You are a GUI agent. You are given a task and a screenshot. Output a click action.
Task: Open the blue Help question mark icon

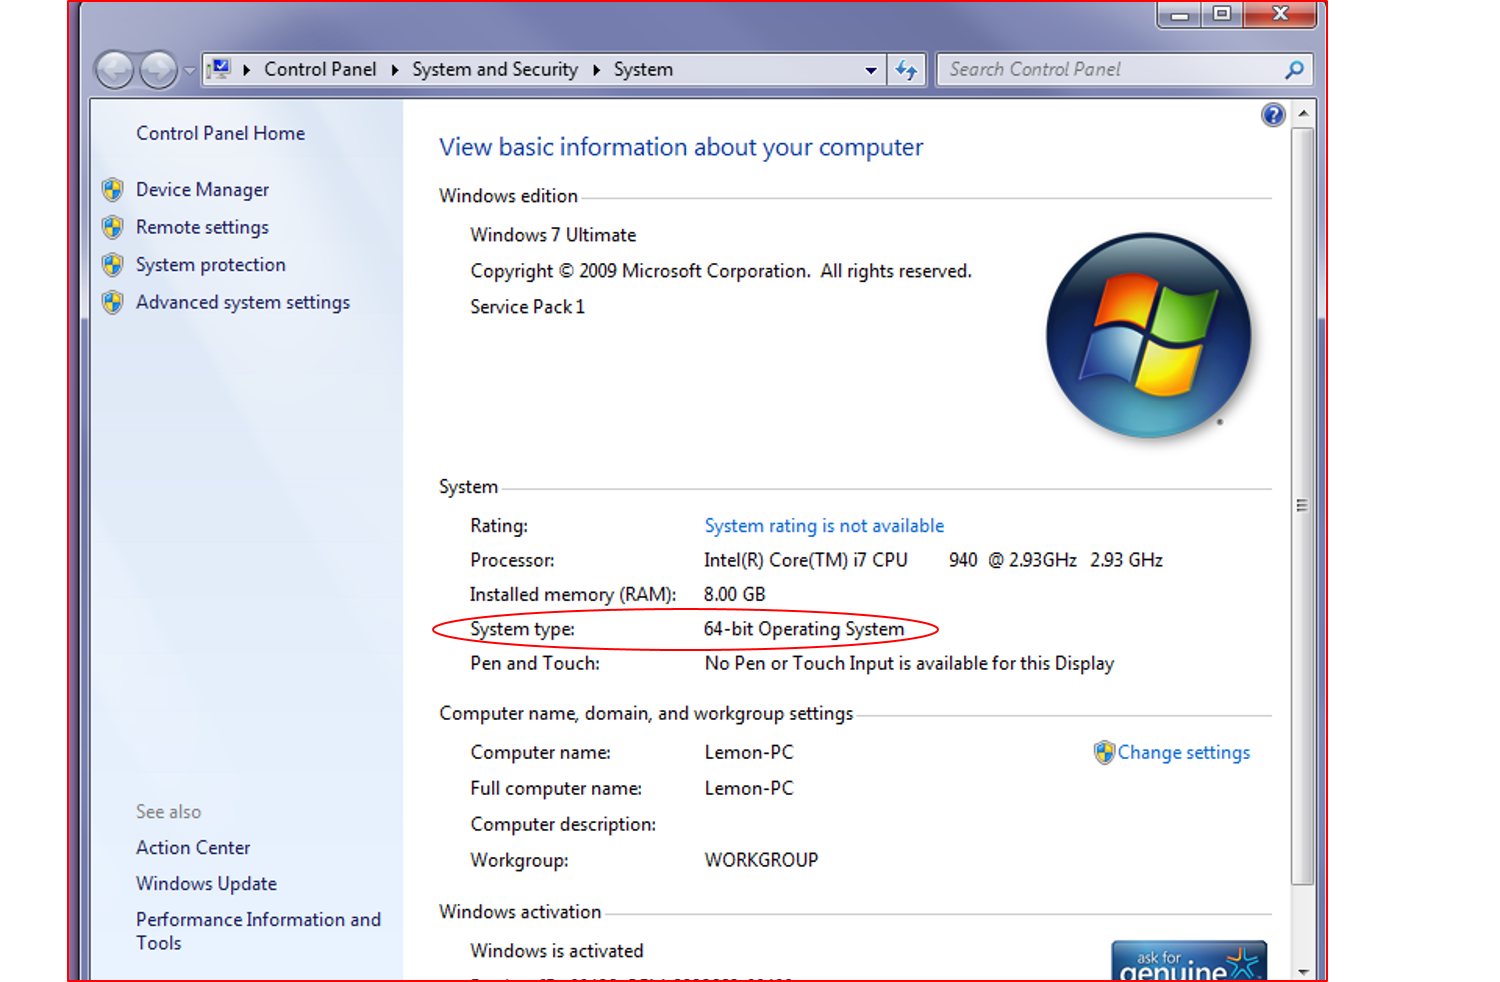[1273, 115]
